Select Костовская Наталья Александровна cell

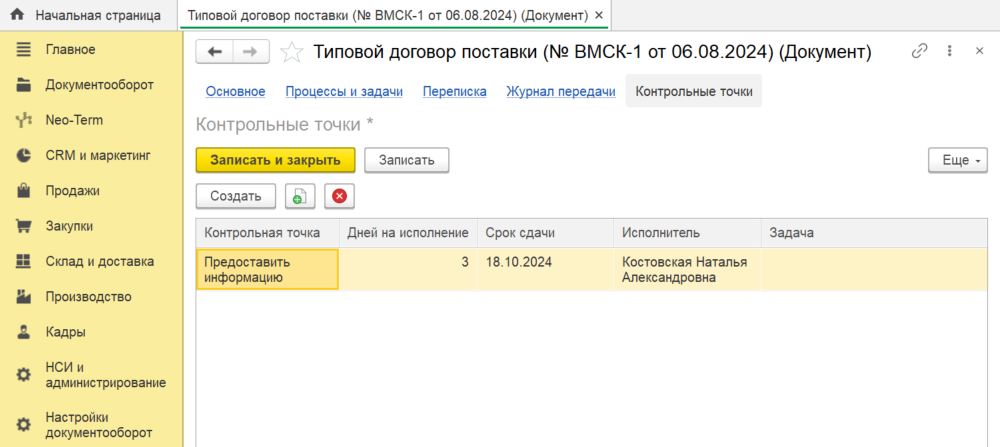688,270
